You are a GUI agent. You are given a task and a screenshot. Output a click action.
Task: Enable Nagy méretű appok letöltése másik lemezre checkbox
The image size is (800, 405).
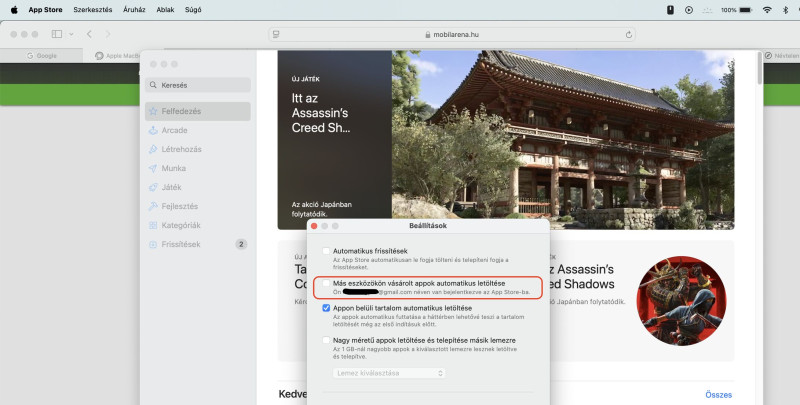326,340
